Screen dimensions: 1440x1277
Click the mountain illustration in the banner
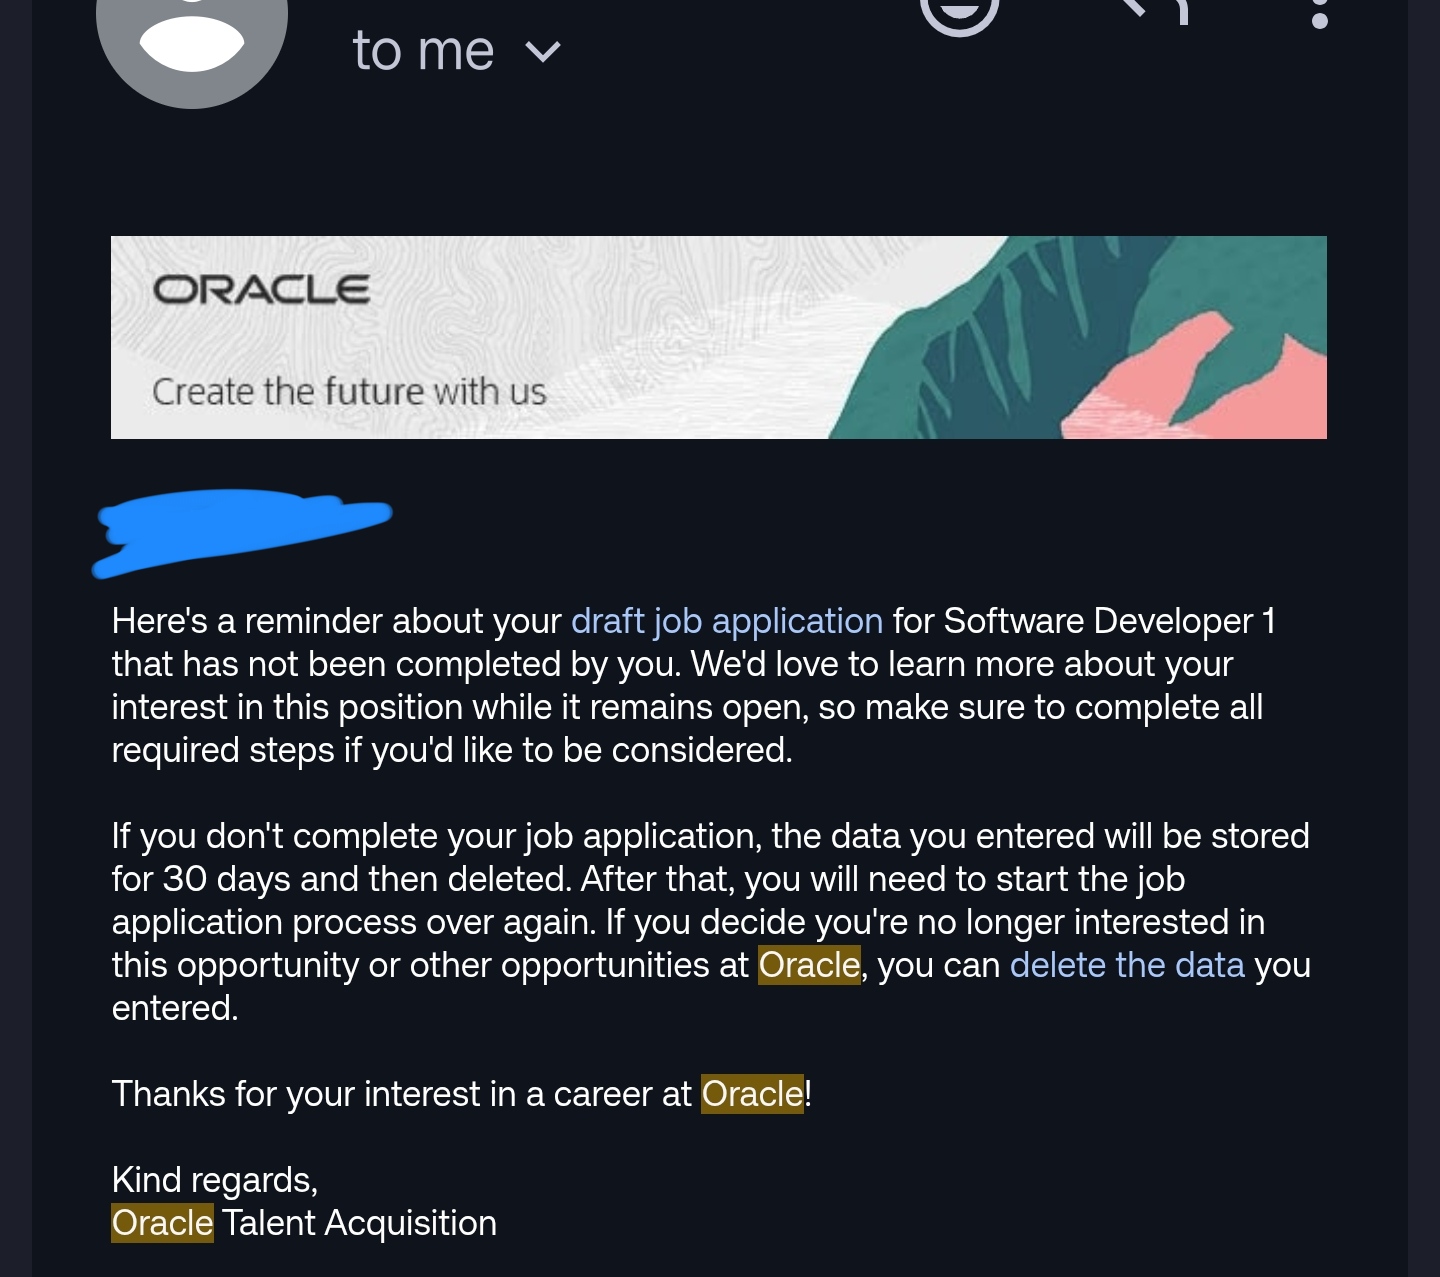pos(1090,340)
